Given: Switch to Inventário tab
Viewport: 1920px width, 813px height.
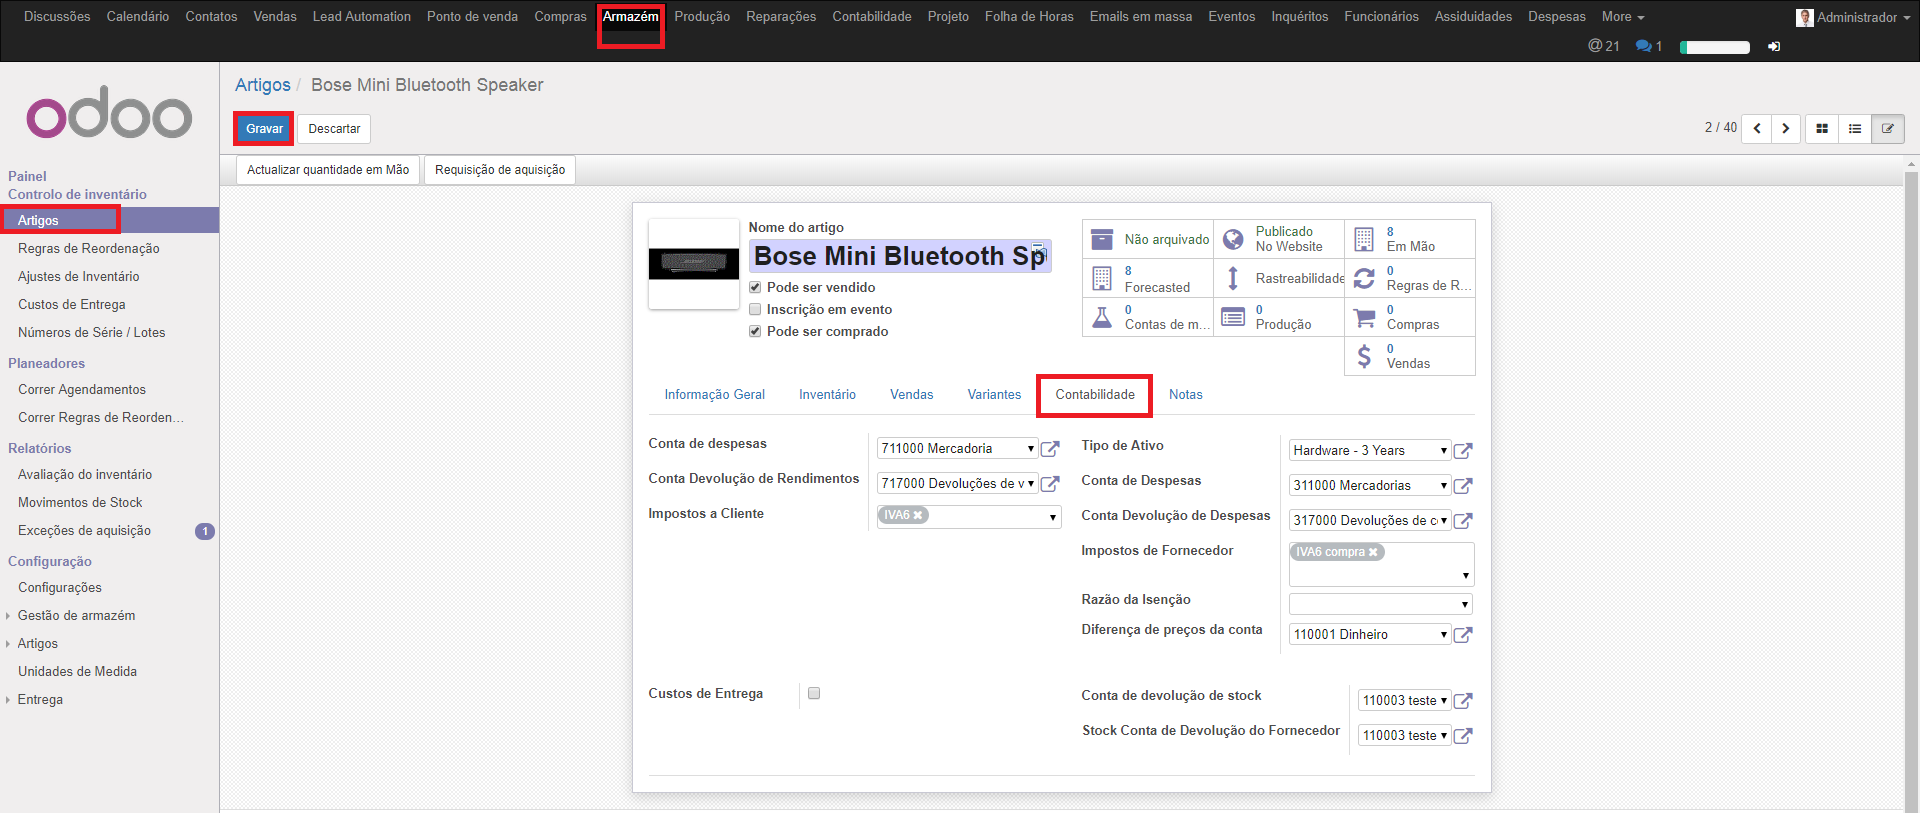Looking at the screenshot, I should 827,395.
